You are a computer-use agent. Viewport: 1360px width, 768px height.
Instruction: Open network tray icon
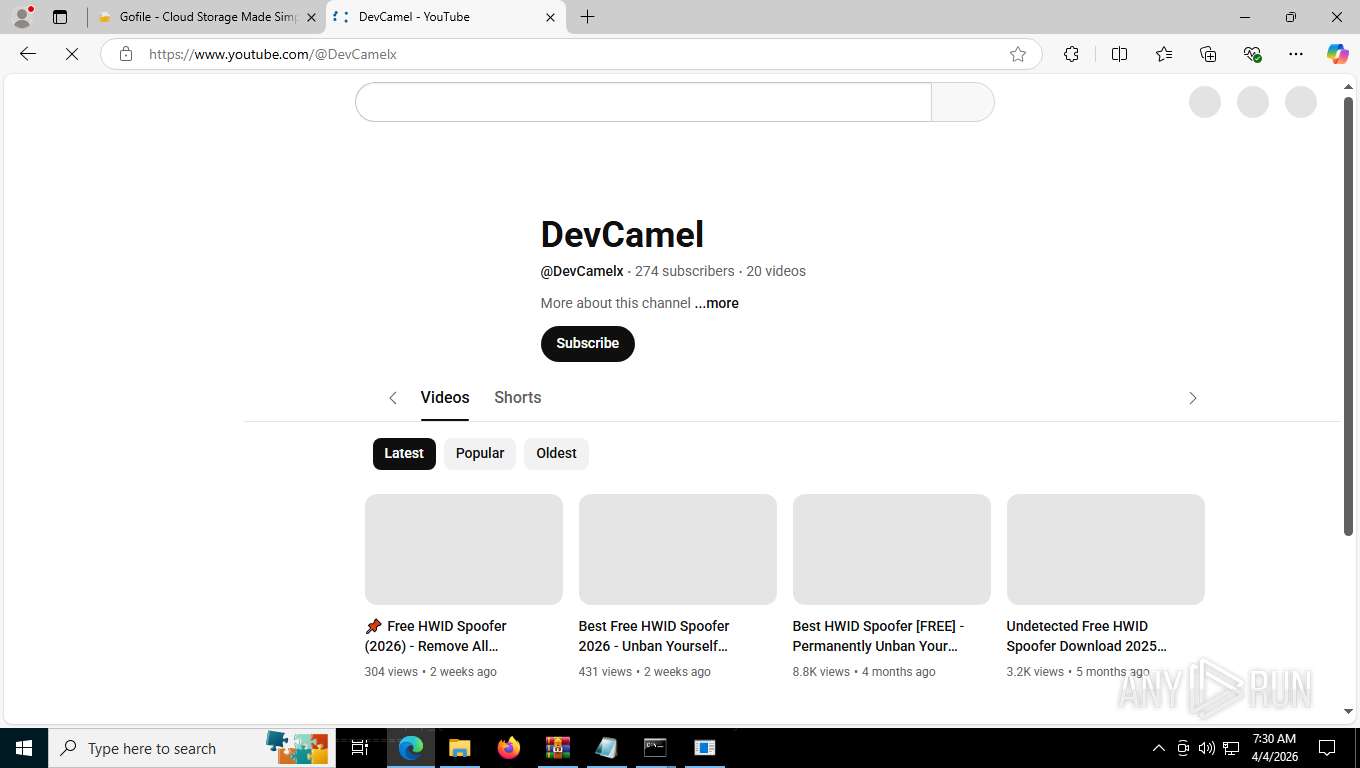point(1231,748)
